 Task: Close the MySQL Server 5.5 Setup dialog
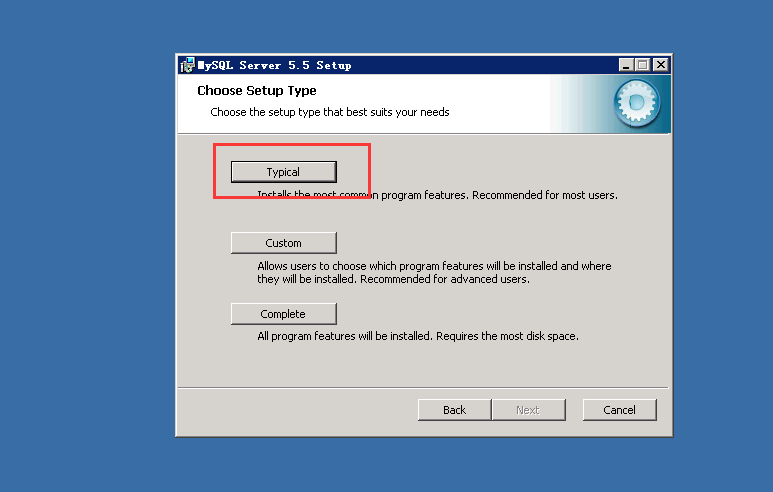[x=661, y=65]
